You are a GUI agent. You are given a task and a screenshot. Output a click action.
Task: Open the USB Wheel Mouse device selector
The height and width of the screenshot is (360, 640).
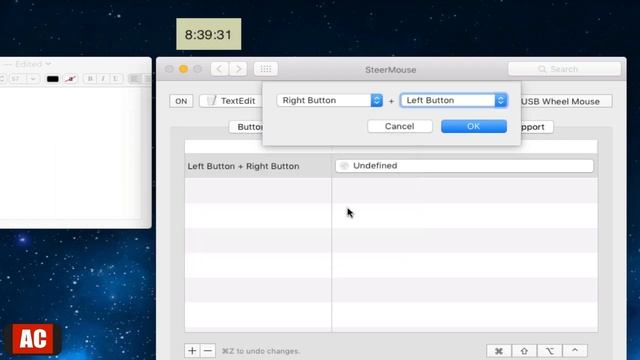[x=566, y=101]
